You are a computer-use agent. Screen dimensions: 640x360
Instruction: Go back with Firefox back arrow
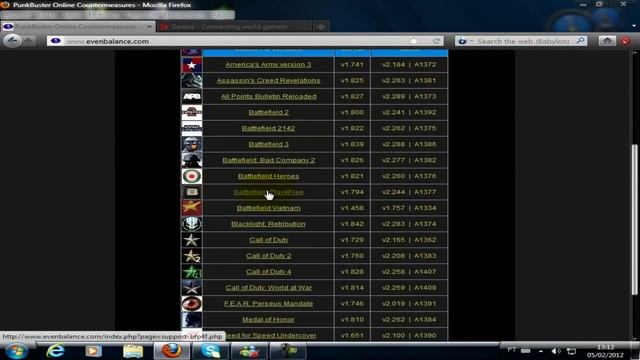click(x=12, y=41)
